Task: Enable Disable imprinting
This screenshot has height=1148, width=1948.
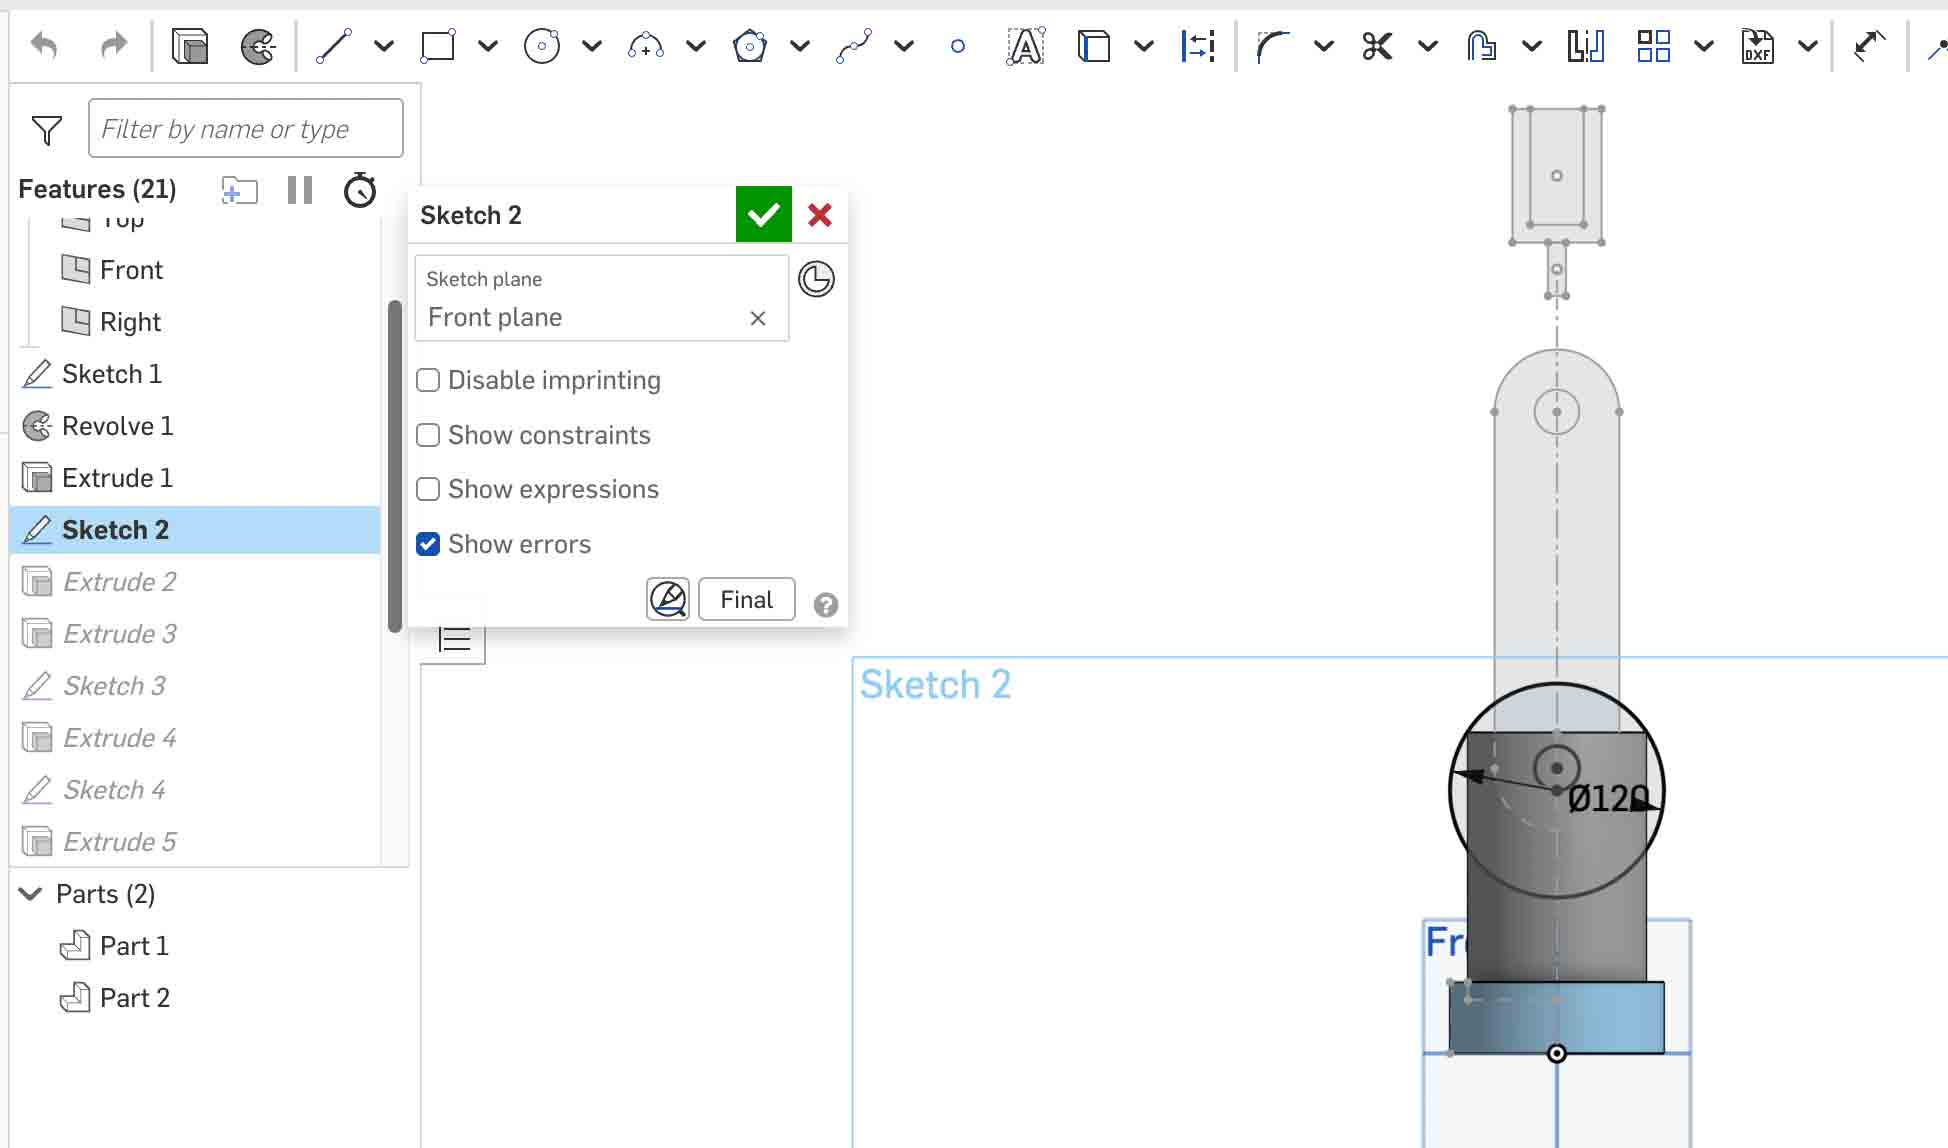Action: point(428,380)
